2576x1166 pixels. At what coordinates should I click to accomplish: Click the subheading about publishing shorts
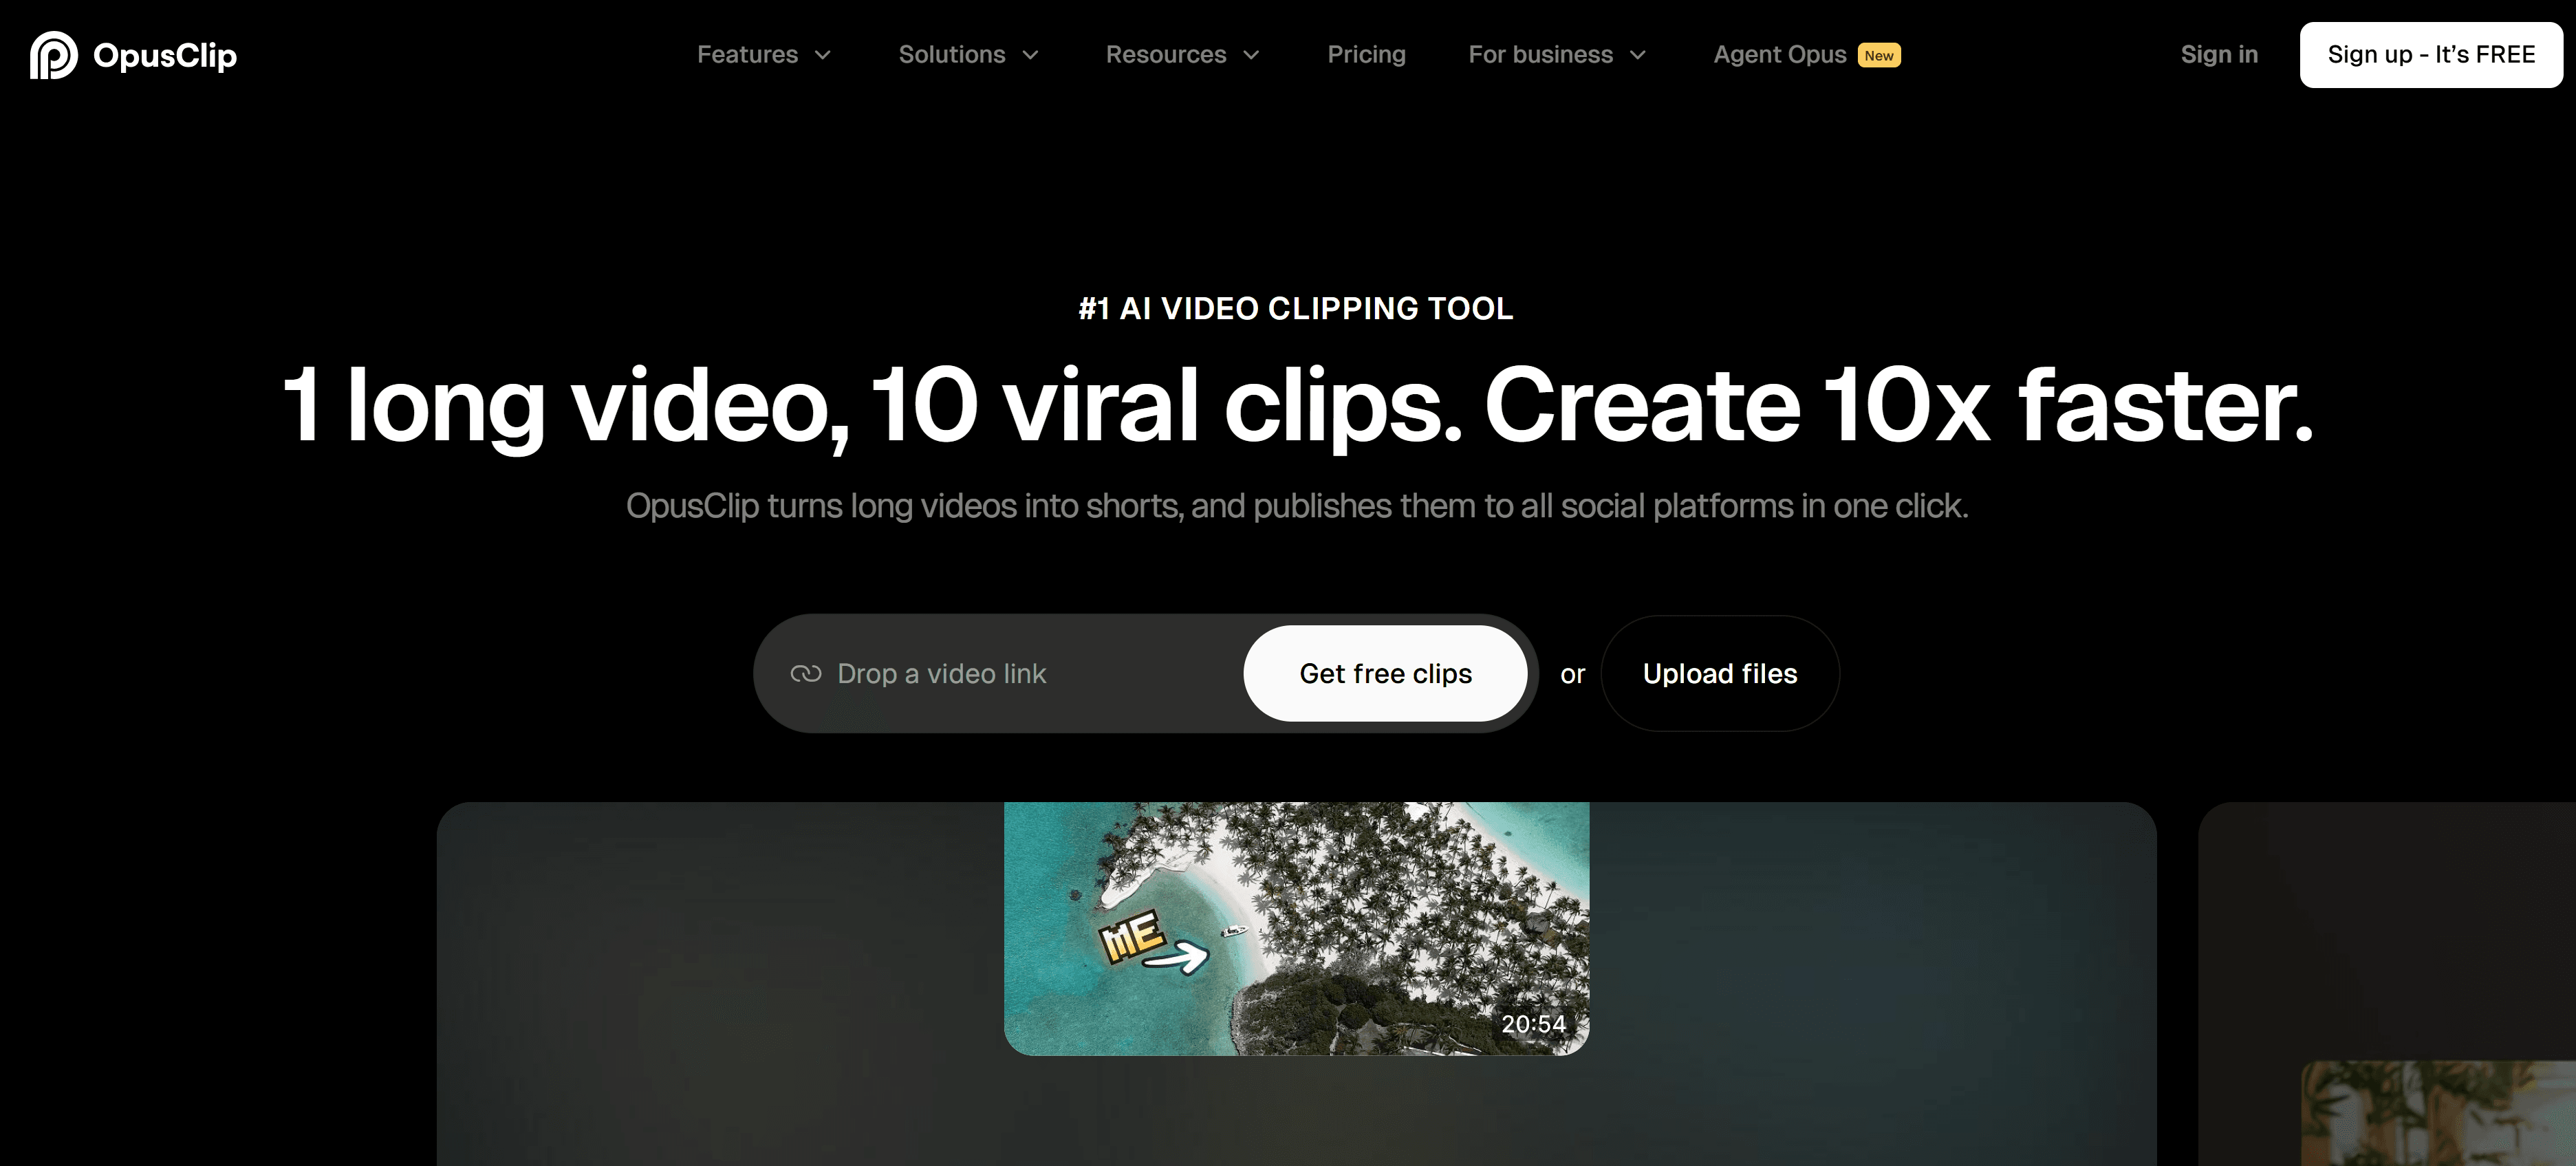(x=1297, y=506)
